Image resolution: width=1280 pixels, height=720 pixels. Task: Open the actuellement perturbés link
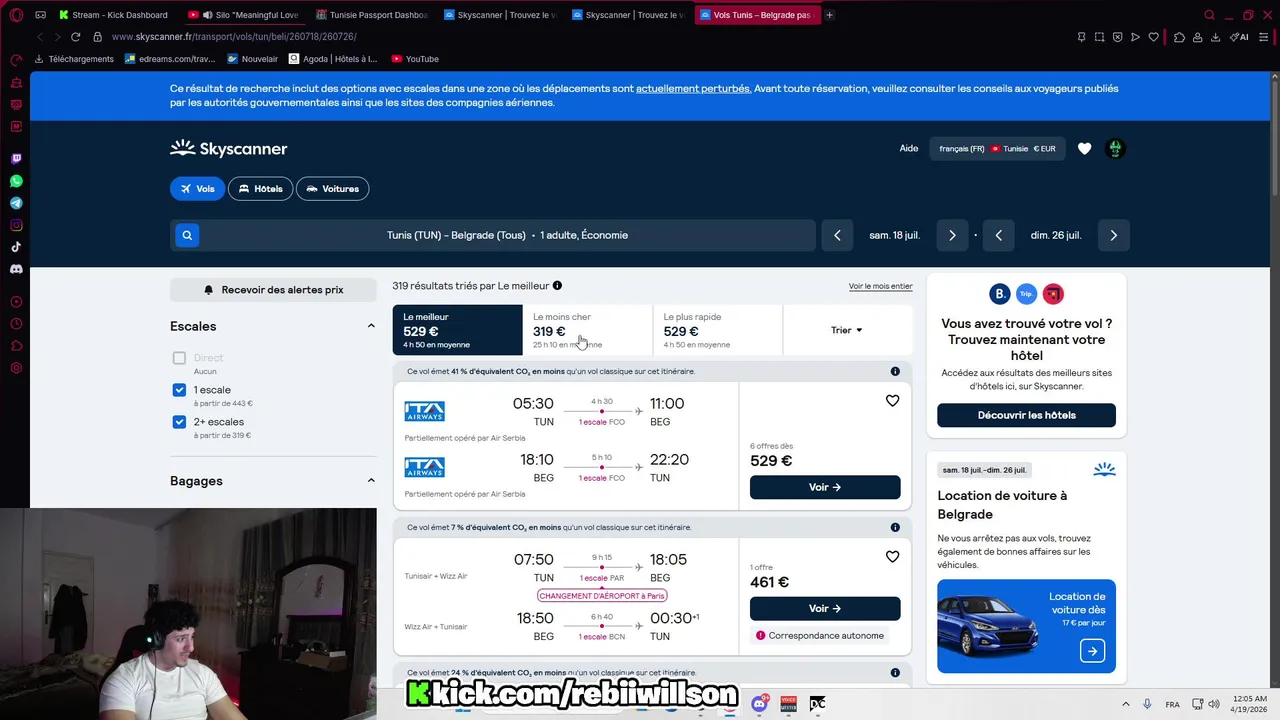[x=693, y=89]
